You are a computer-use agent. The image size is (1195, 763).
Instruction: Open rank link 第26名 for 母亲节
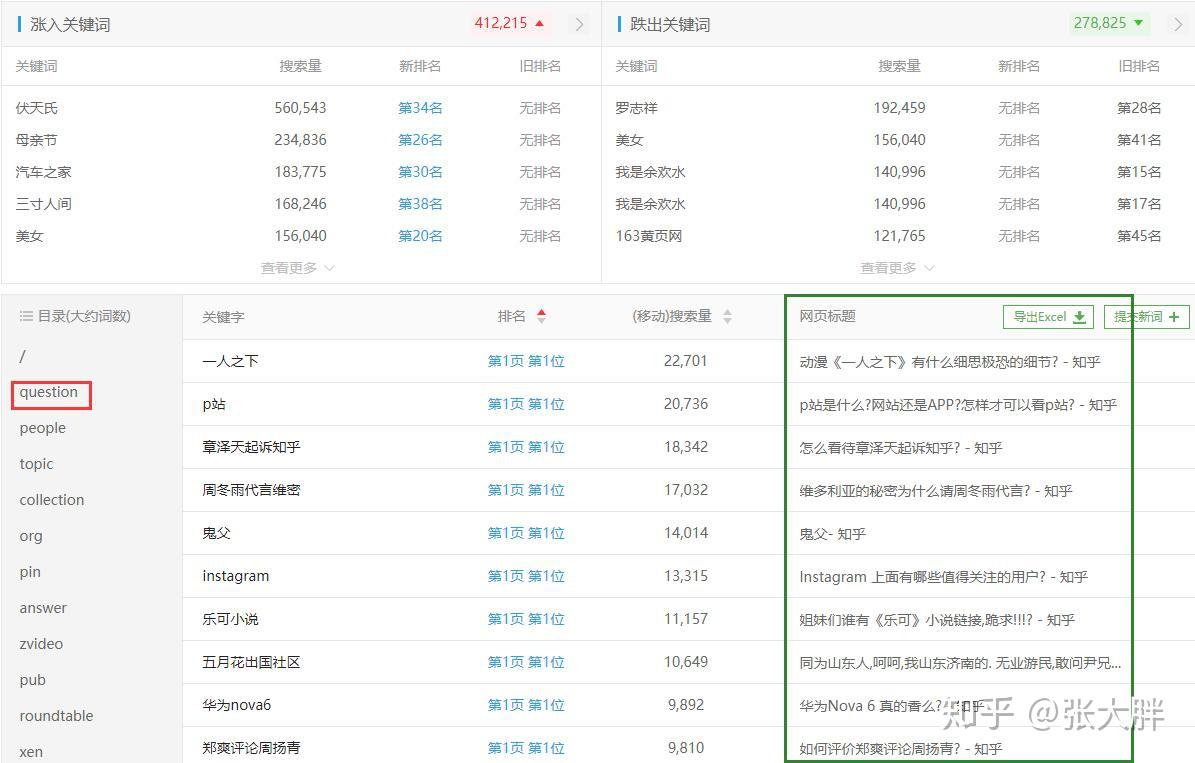click(420, 140)
